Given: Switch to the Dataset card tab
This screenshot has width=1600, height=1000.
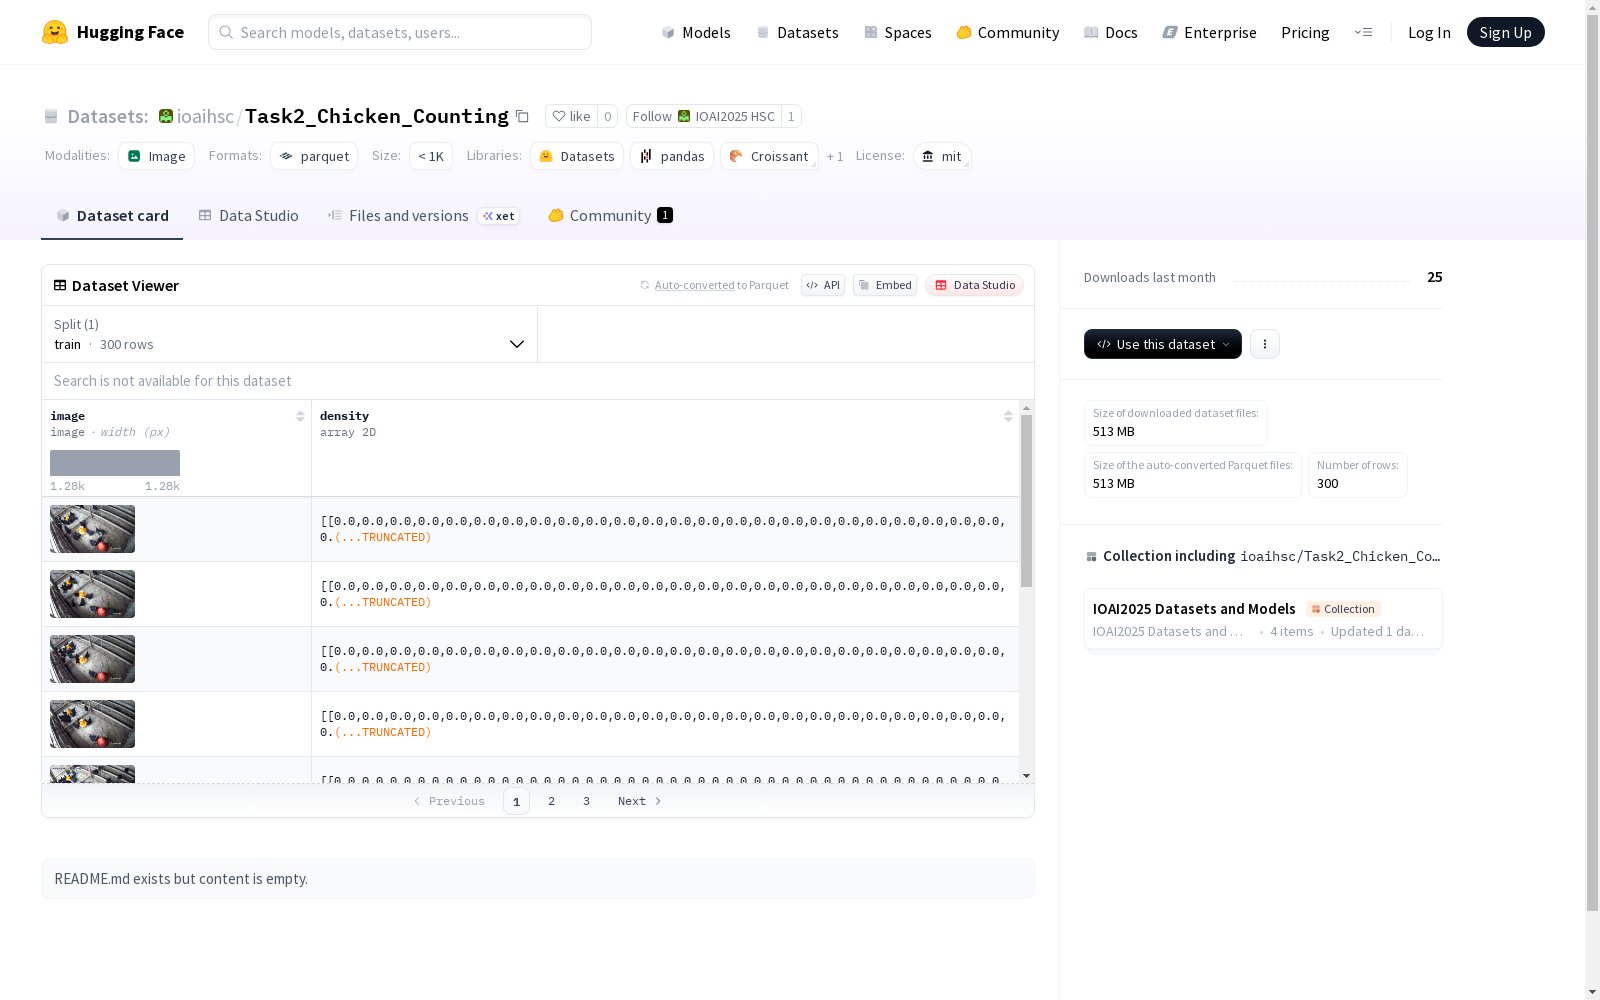Looking at the screenshot, I should 112,216.
